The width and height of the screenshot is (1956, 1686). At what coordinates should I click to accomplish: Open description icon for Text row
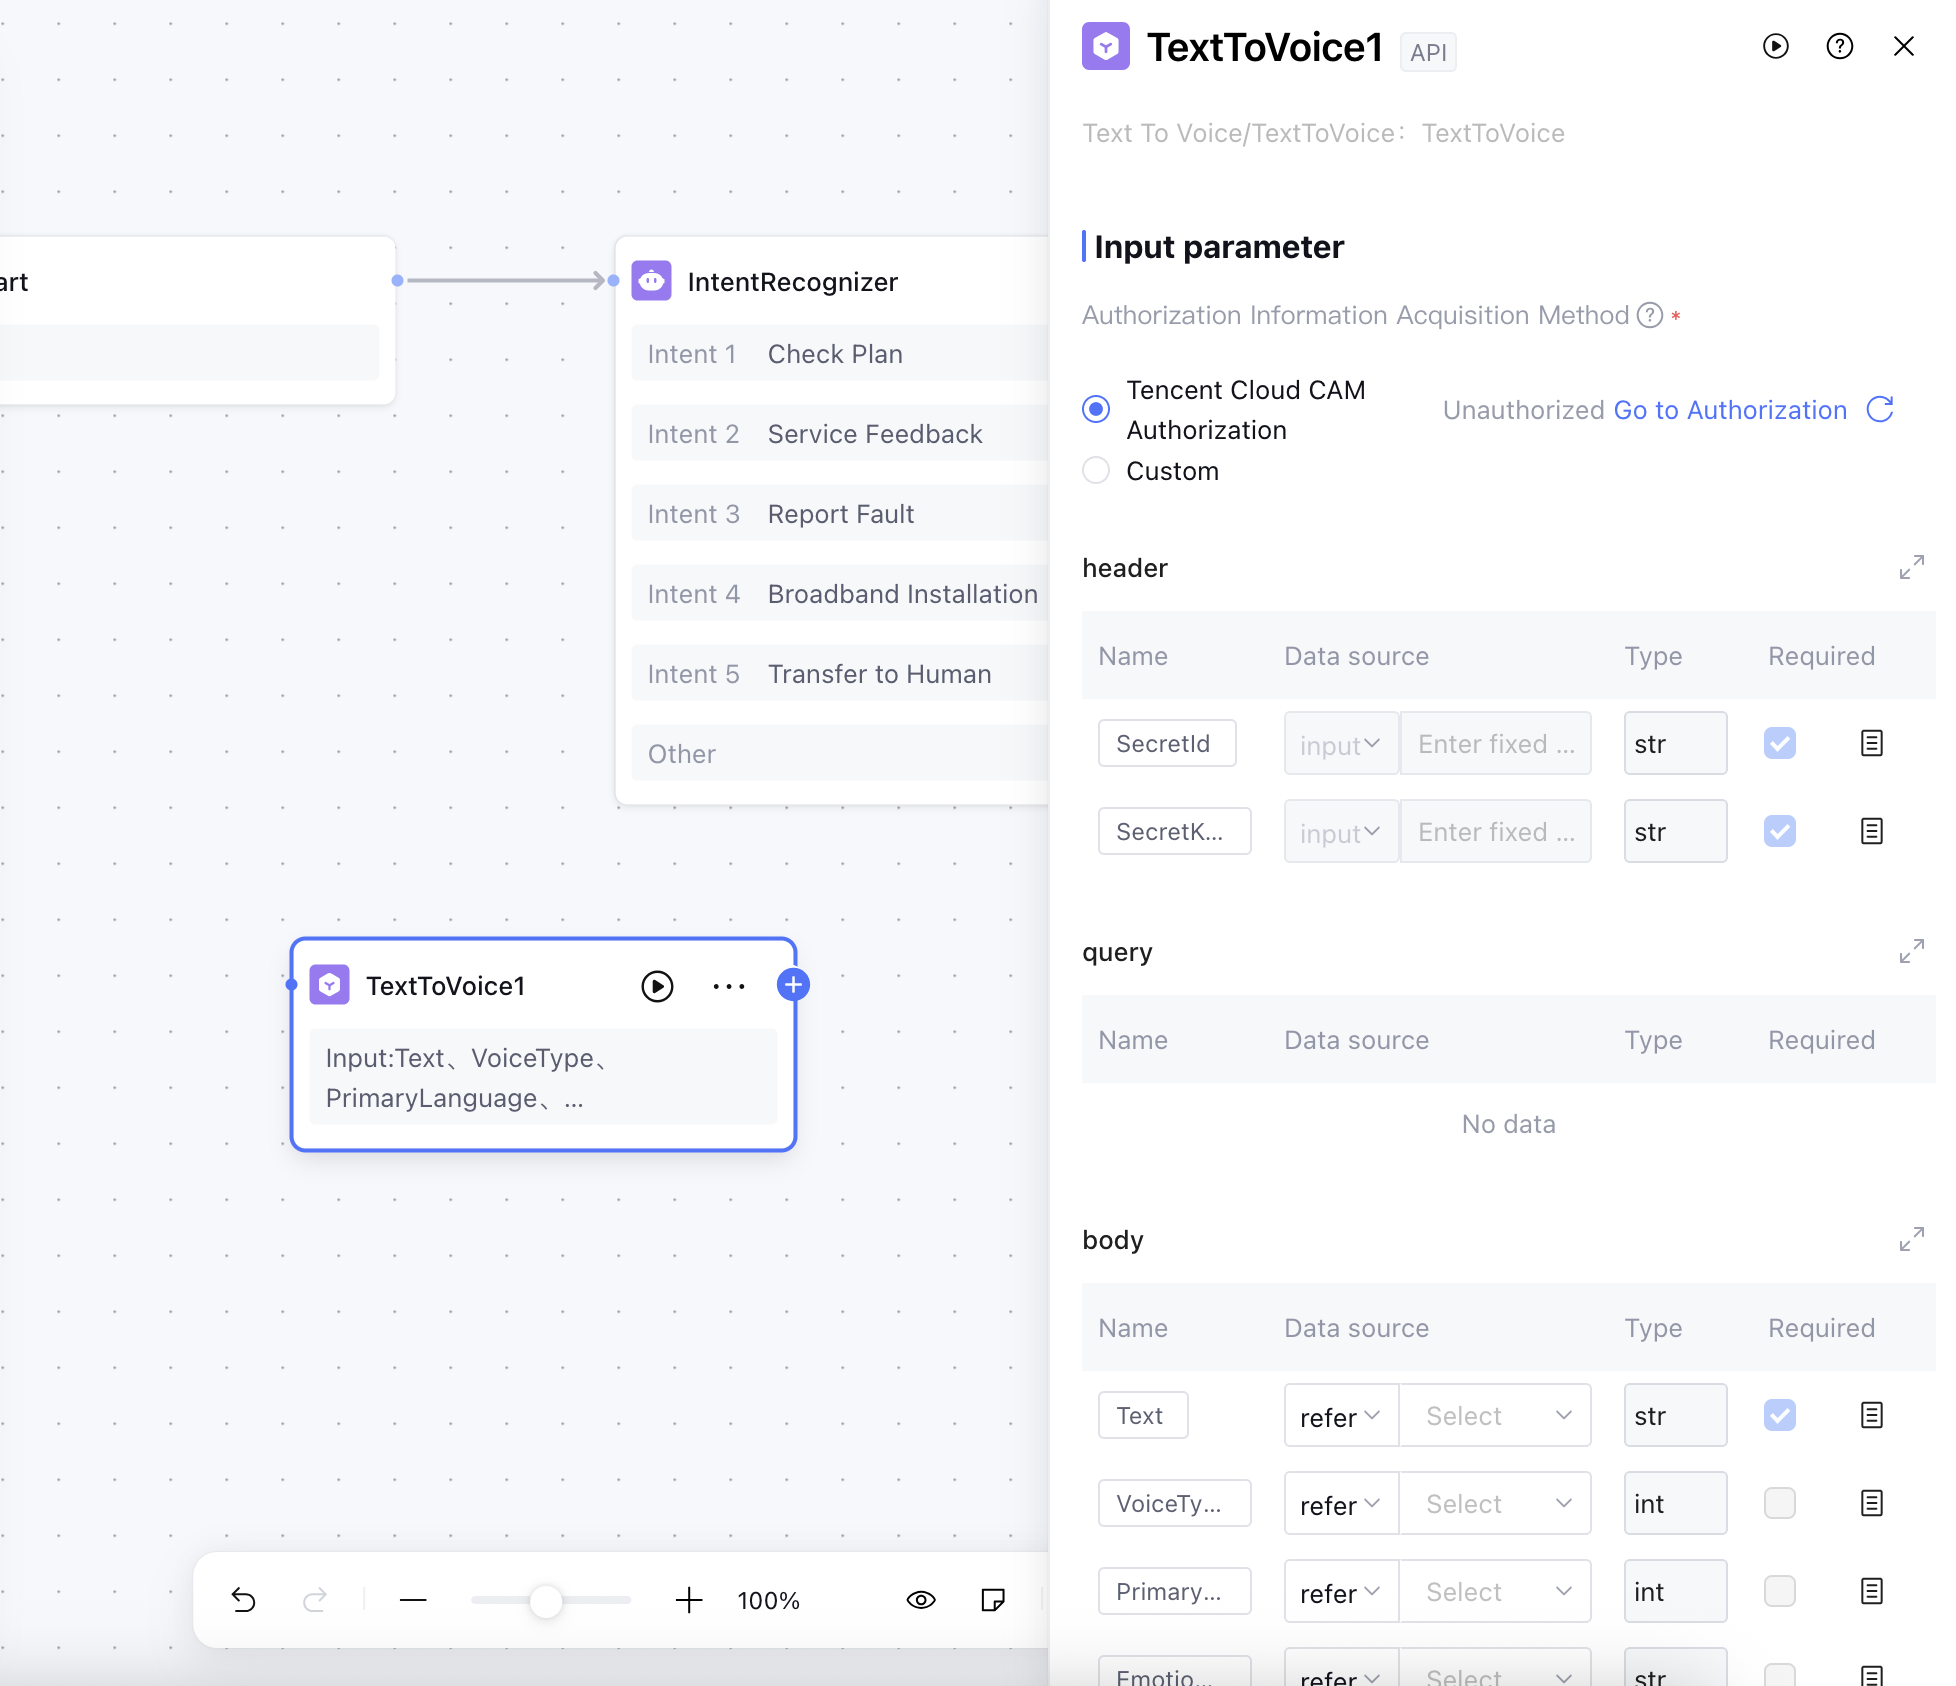(1871, 1415)
